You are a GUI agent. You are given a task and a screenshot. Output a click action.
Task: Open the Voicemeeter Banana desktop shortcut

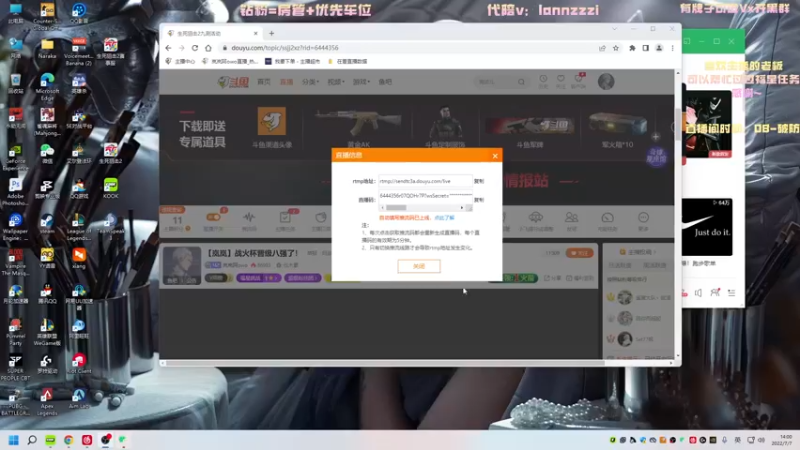point(79,52)
